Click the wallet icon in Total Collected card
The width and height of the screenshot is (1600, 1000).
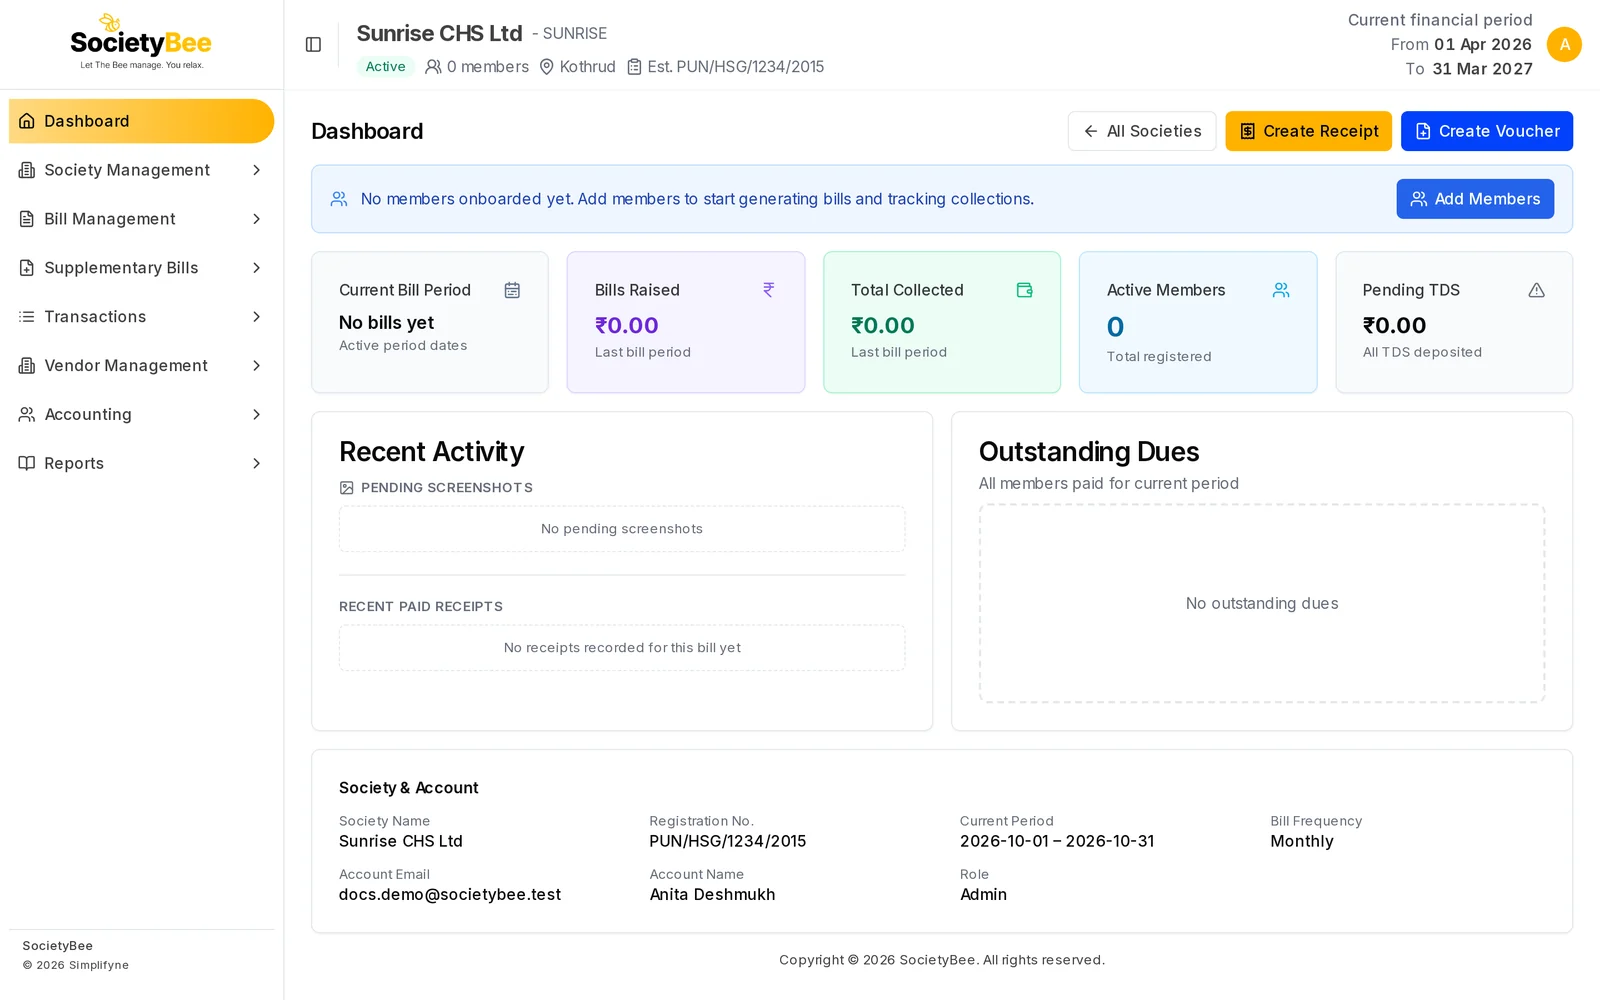(x=1024, y=290)
